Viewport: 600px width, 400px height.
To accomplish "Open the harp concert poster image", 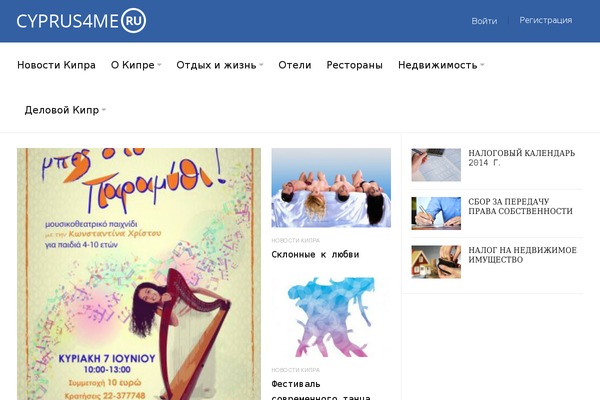I will [139, 274].
